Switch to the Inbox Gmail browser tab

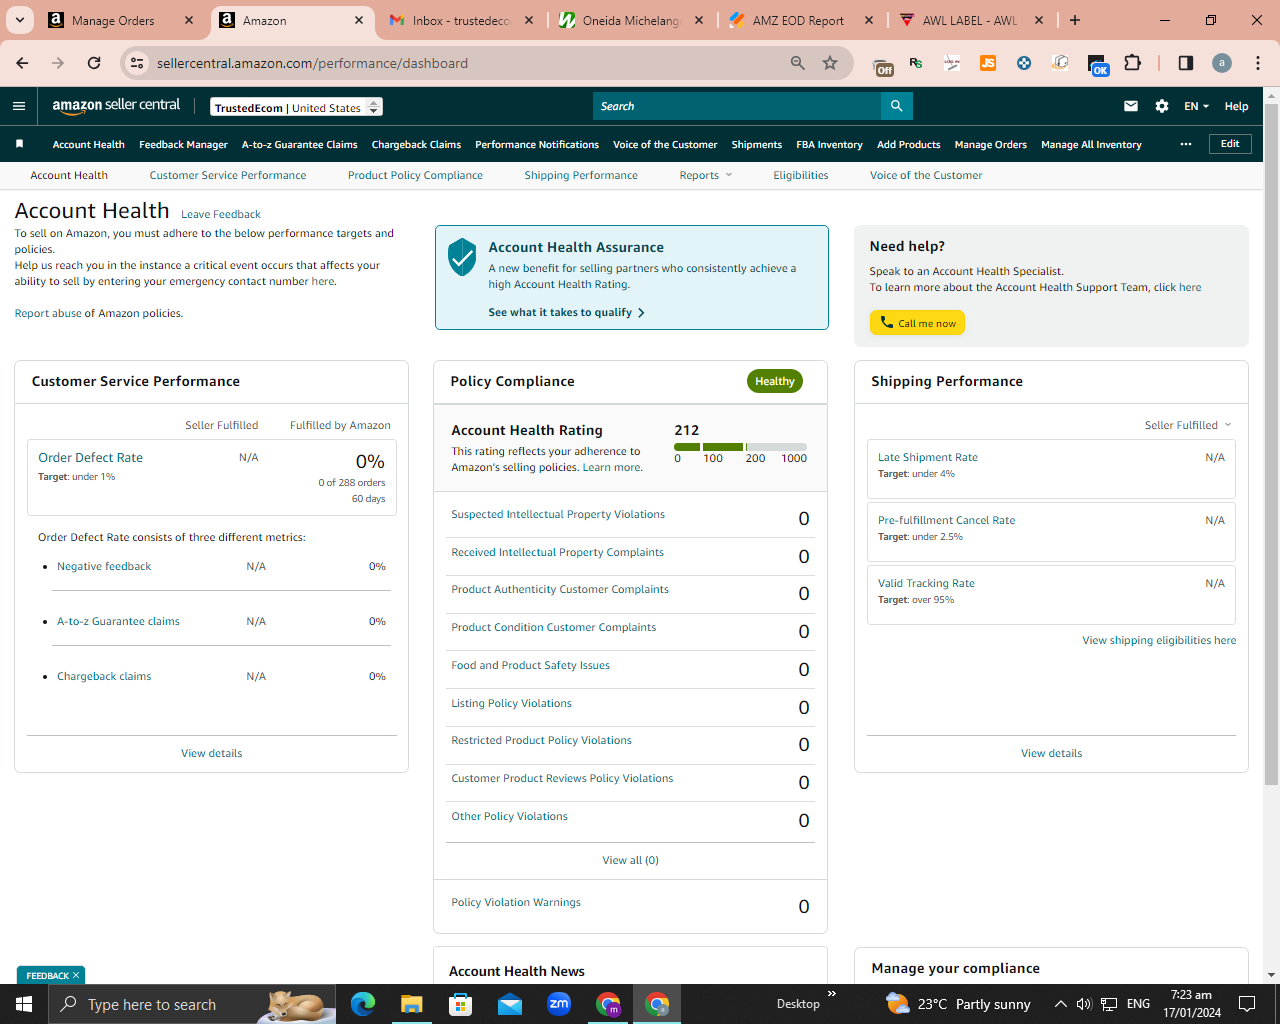click(463, 20)
